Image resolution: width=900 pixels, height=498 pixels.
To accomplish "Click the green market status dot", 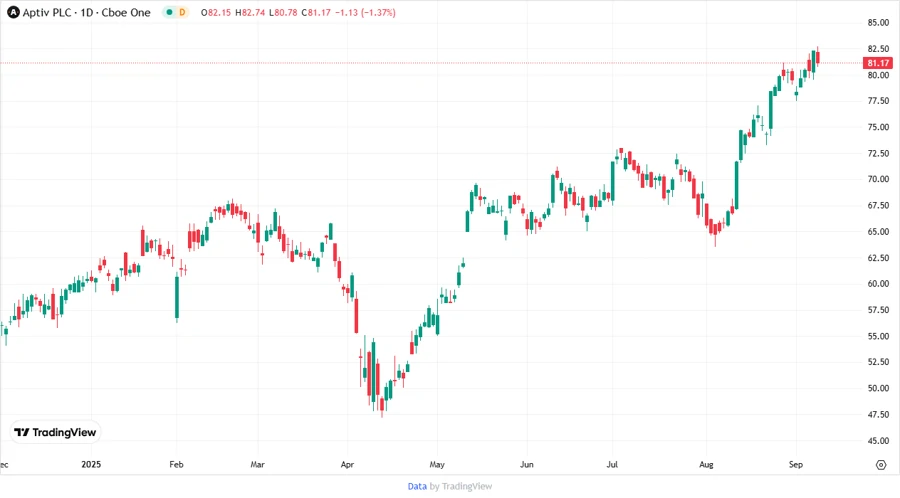I will 169,12.
